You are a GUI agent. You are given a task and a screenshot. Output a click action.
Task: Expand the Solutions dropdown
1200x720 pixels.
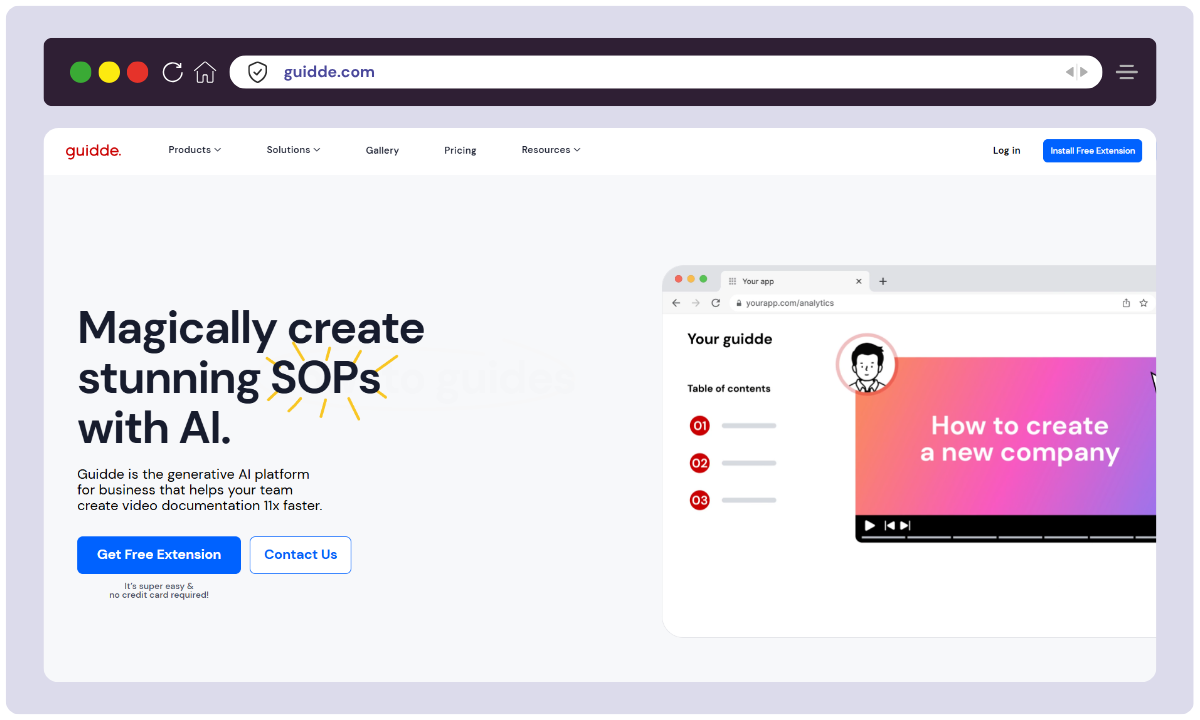click(293, 150)
